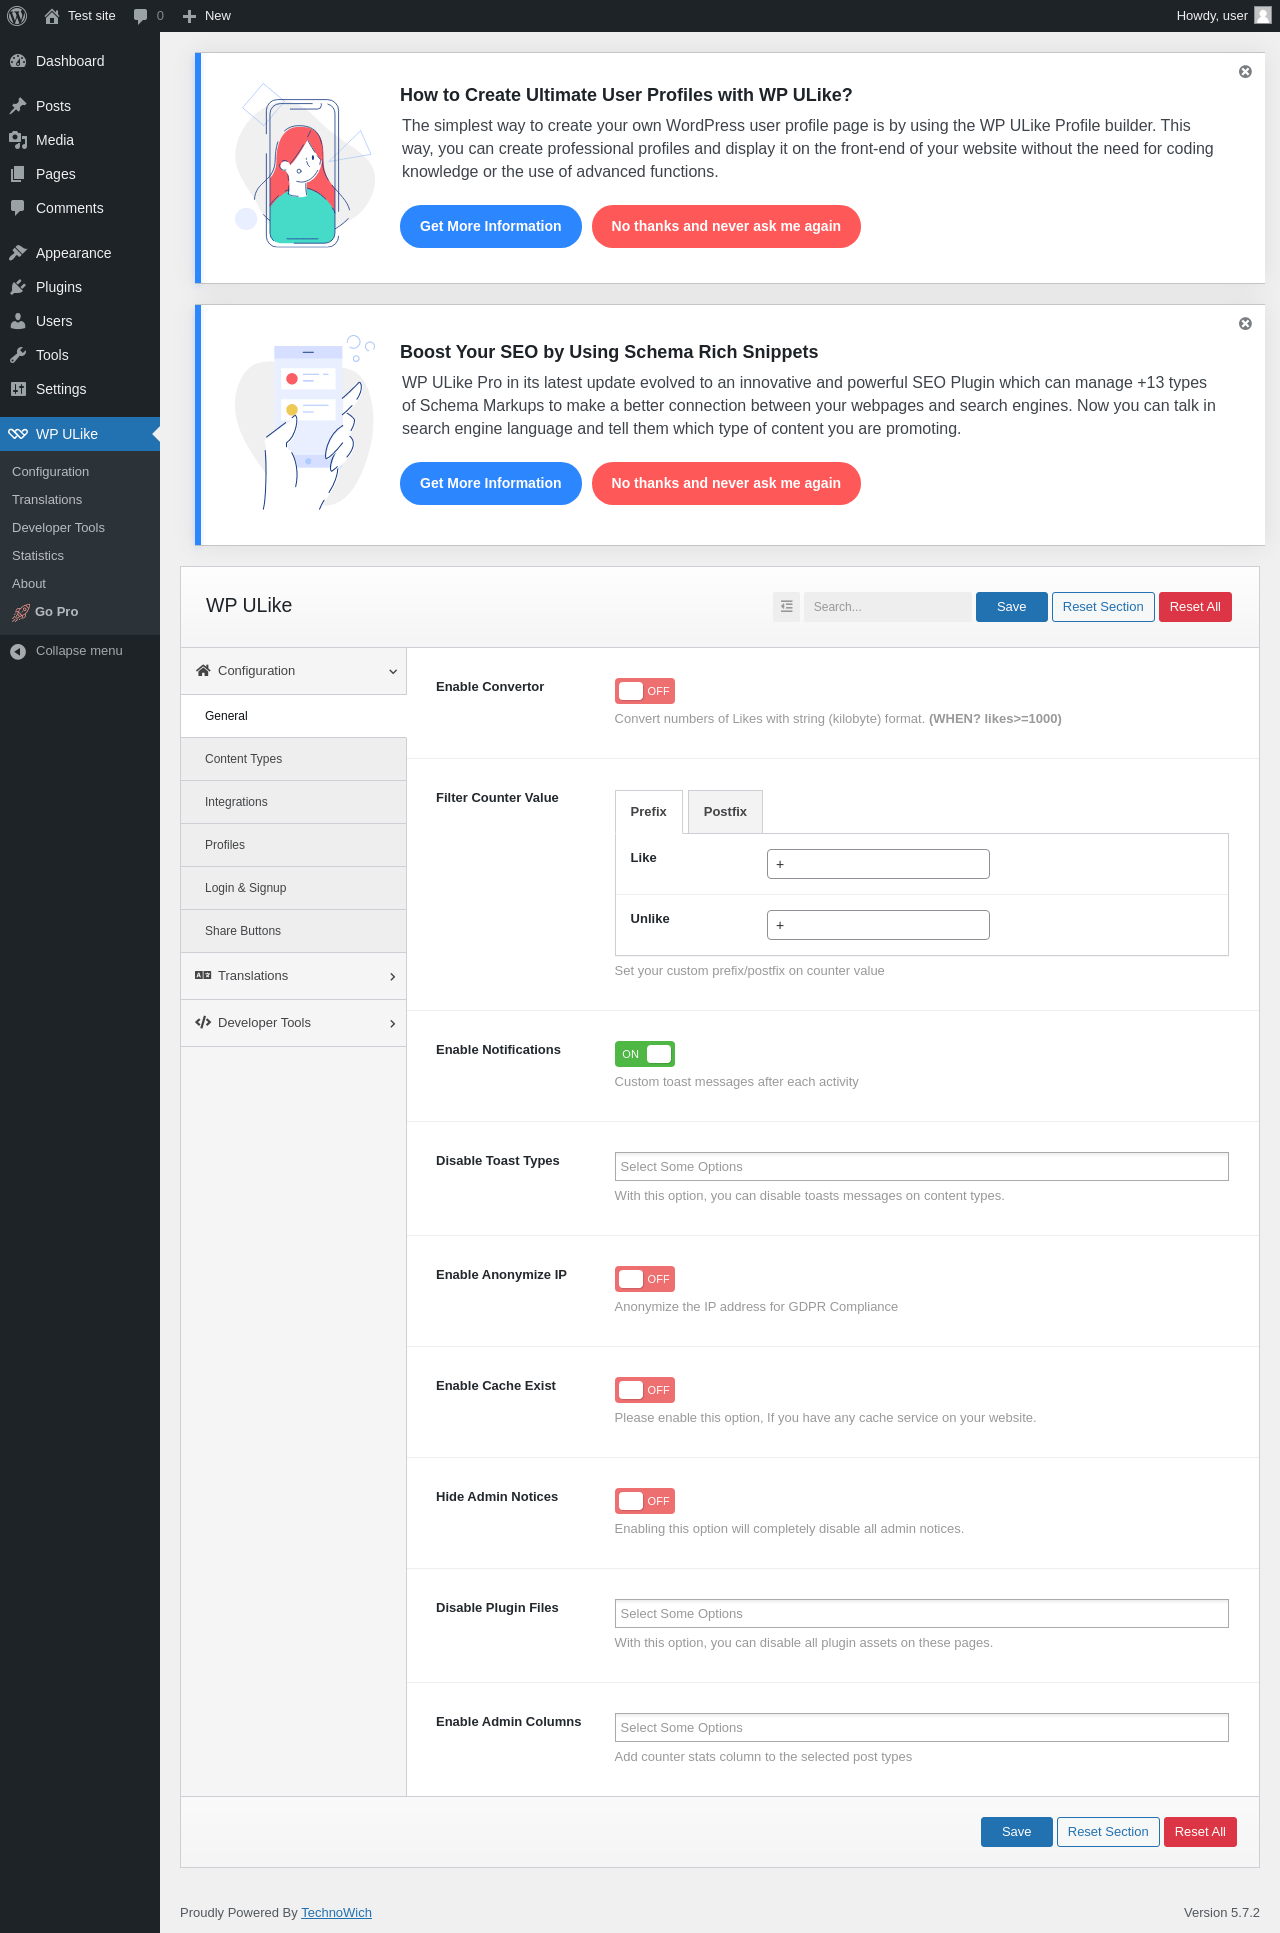Click the top Save button
The height and width of the screenshot is (1933, 1280).
[1012, 607]
